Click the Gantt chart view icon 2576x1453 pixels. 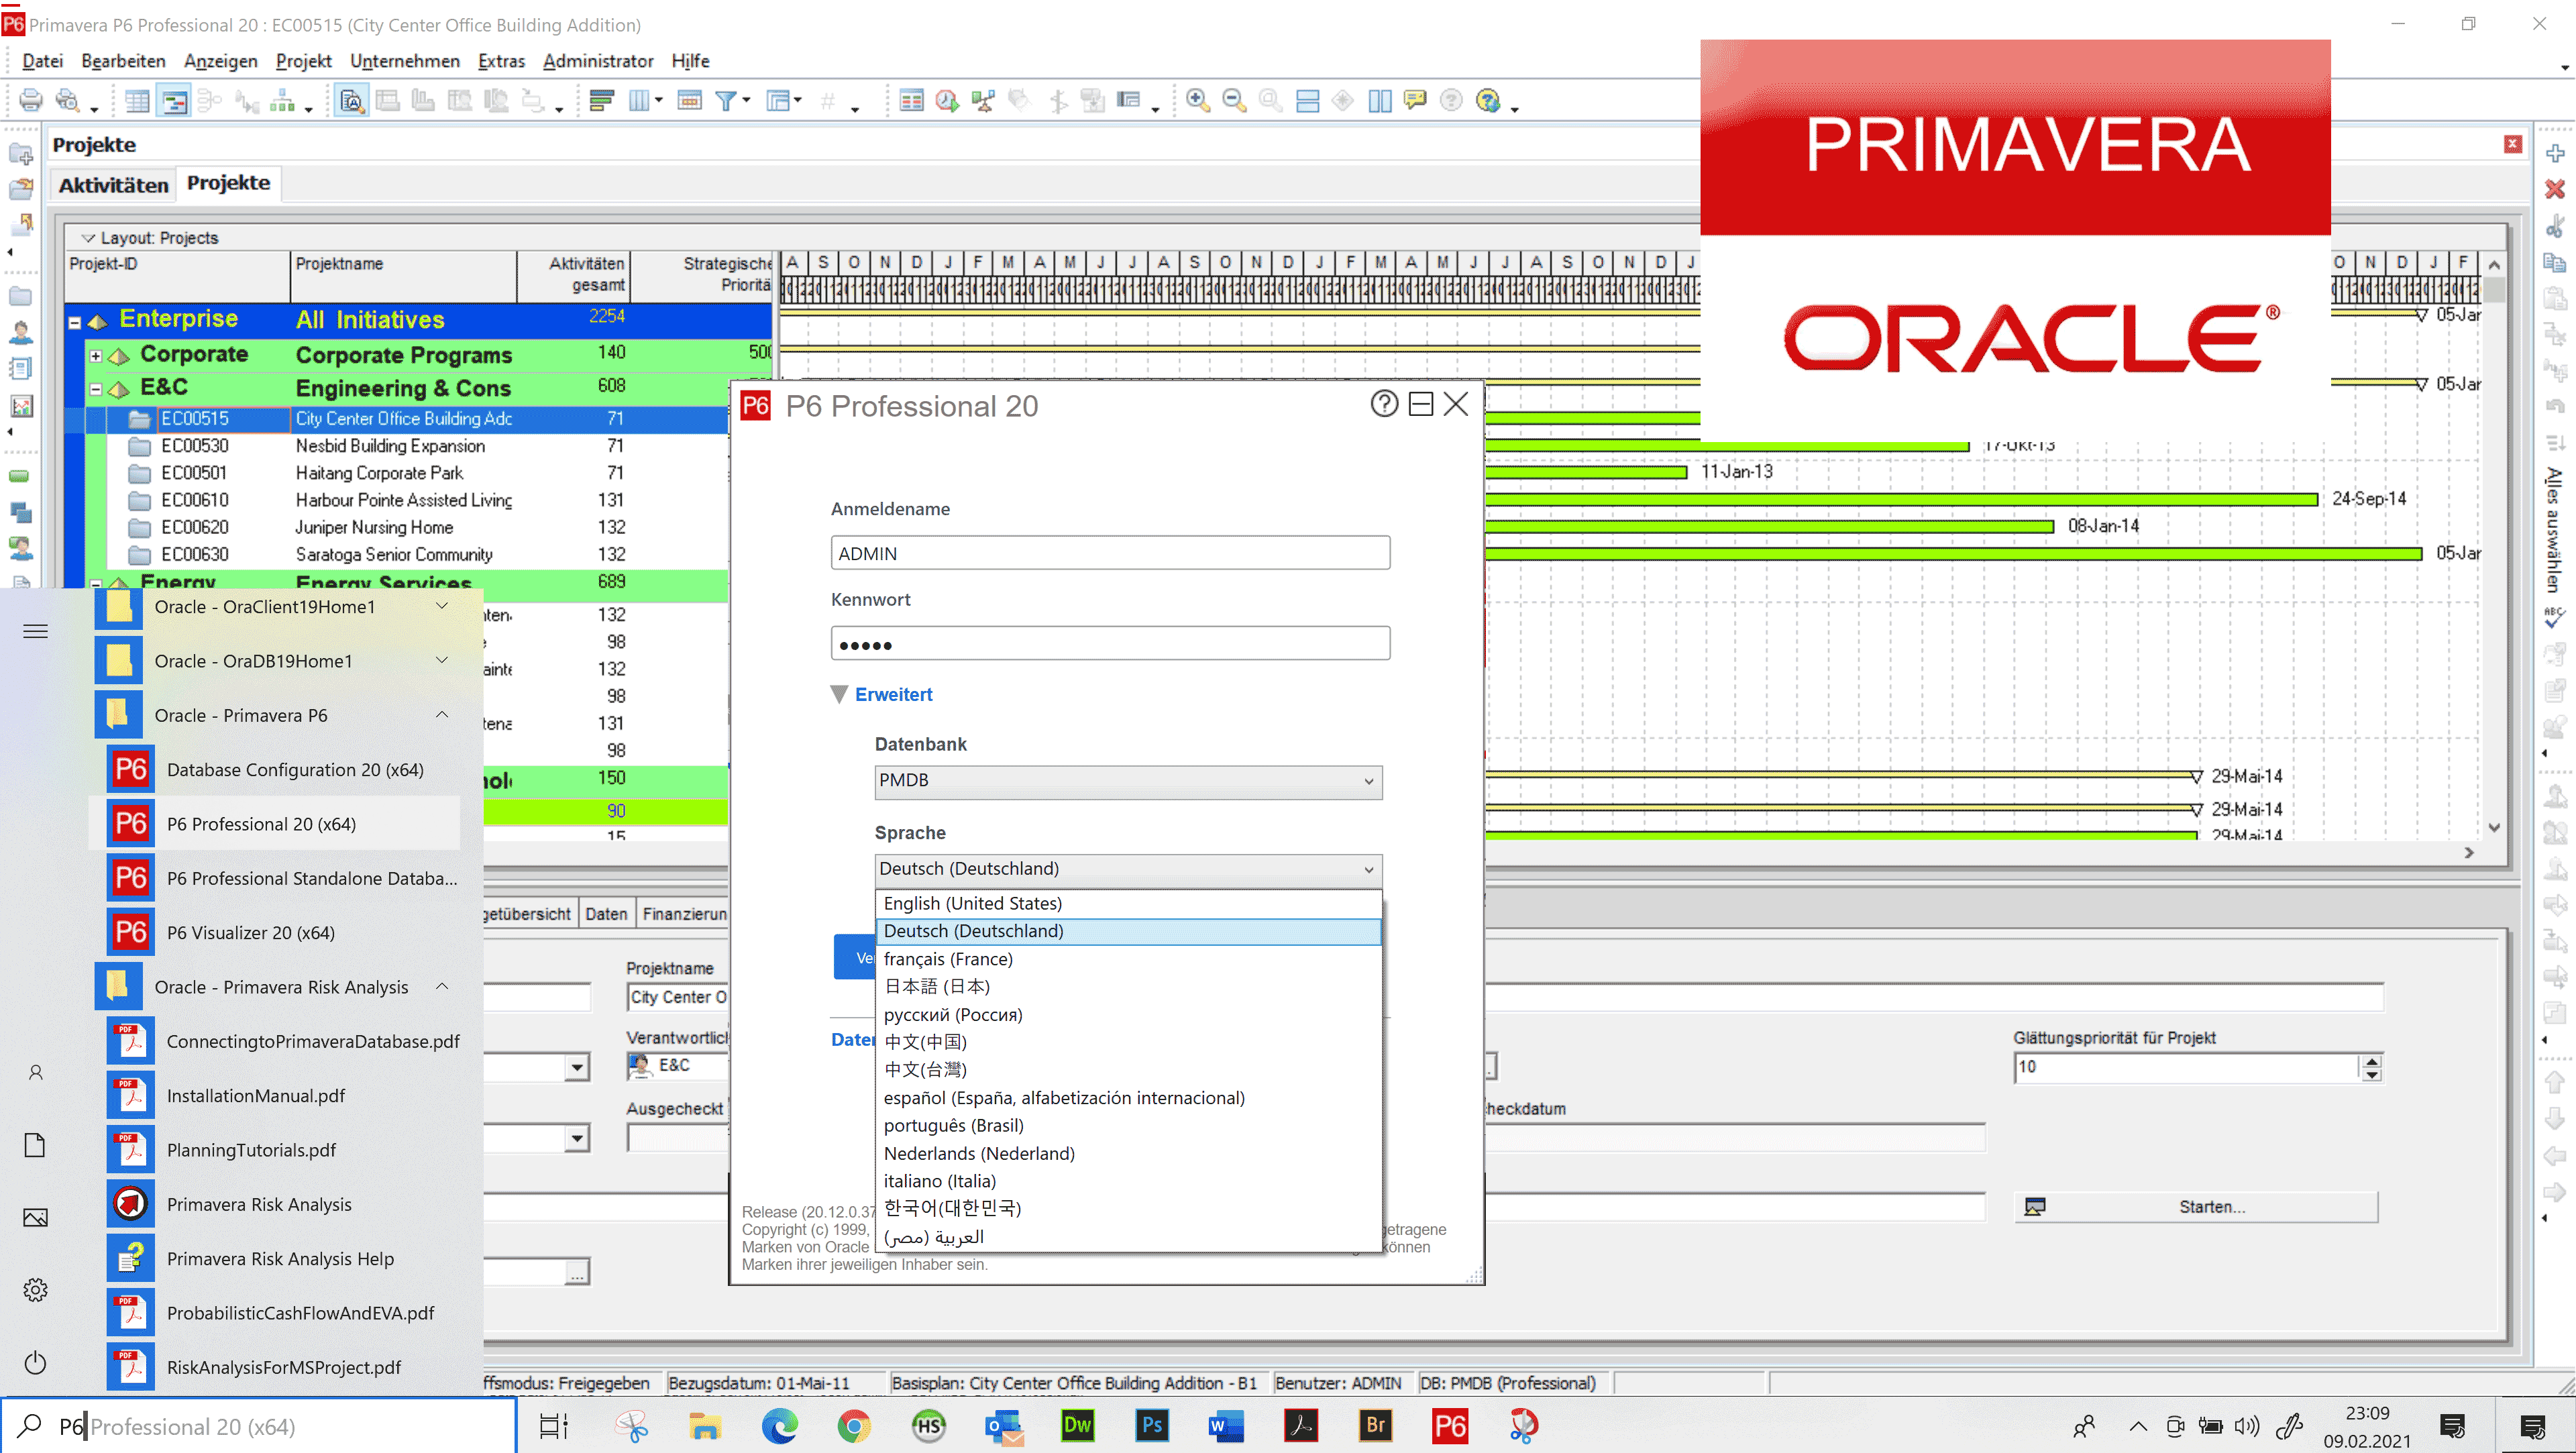[174, 101]
